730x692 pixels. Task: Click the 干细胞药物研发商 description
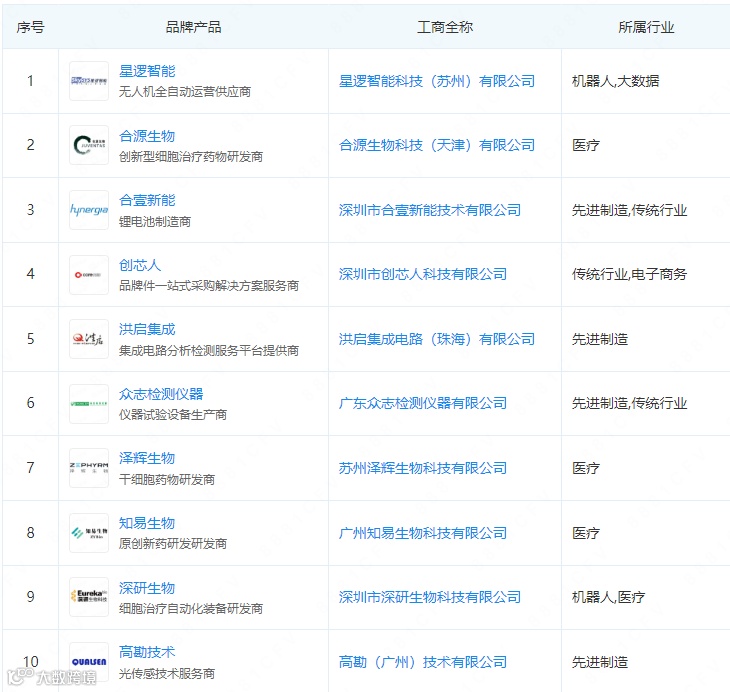point(167,479)
